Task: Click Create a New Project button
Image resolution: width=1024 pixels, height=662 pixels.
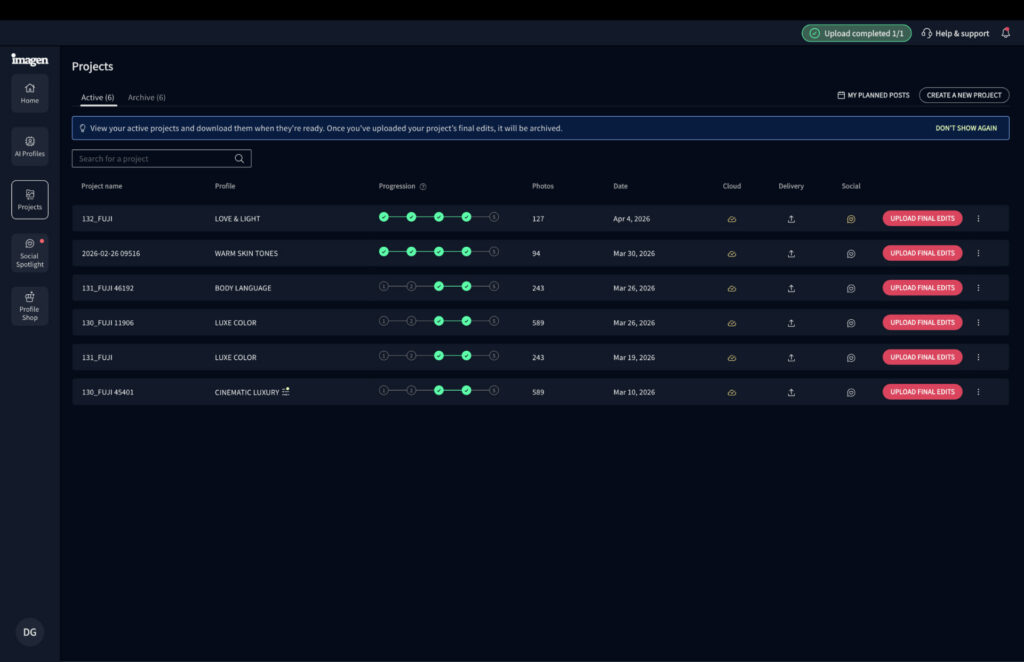Action: pos(964,95)
